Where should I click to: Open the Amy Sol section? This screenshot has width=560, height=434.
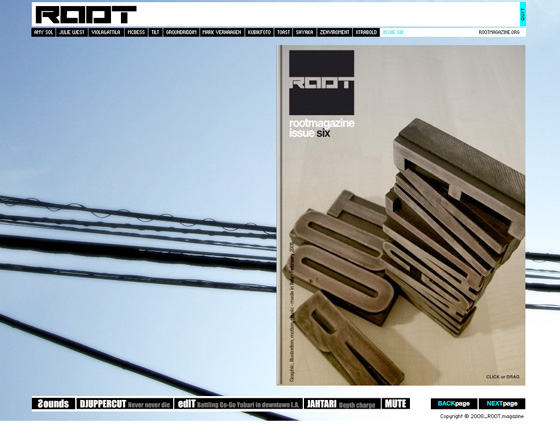(43, 32)
